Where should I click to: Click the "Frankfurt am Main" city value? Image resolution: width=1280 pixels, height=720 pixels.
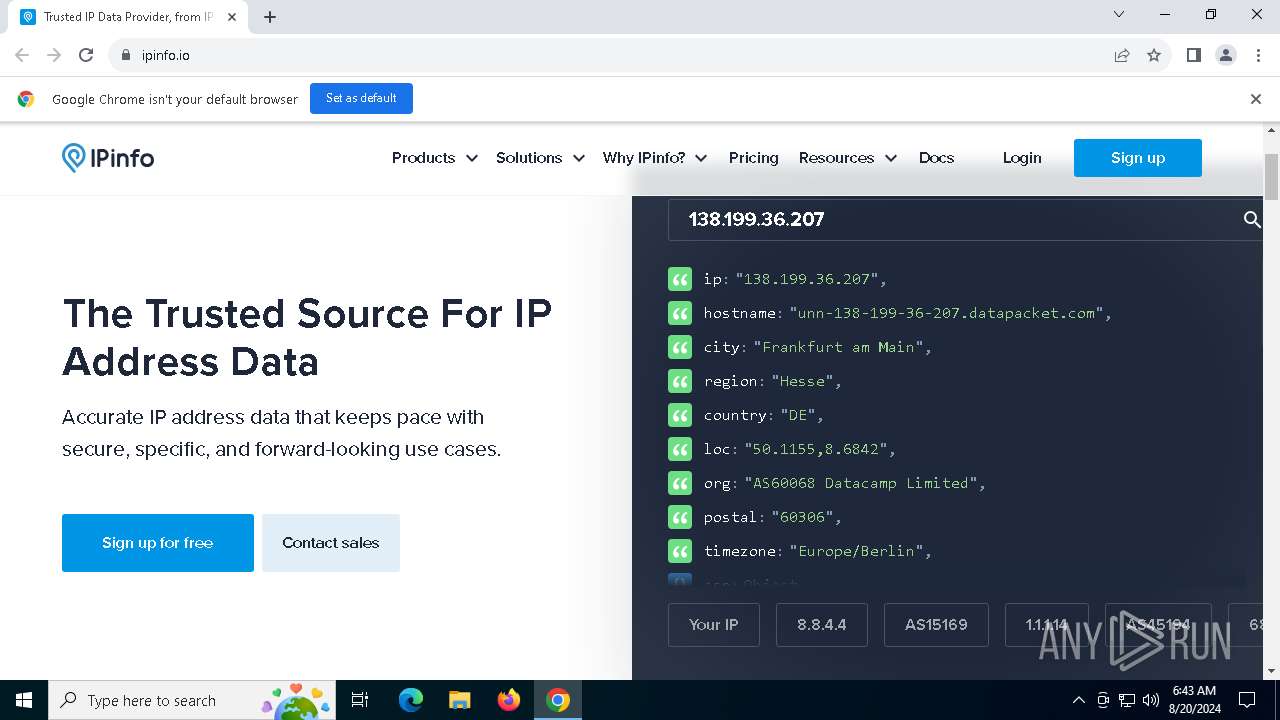coord(839,347)
